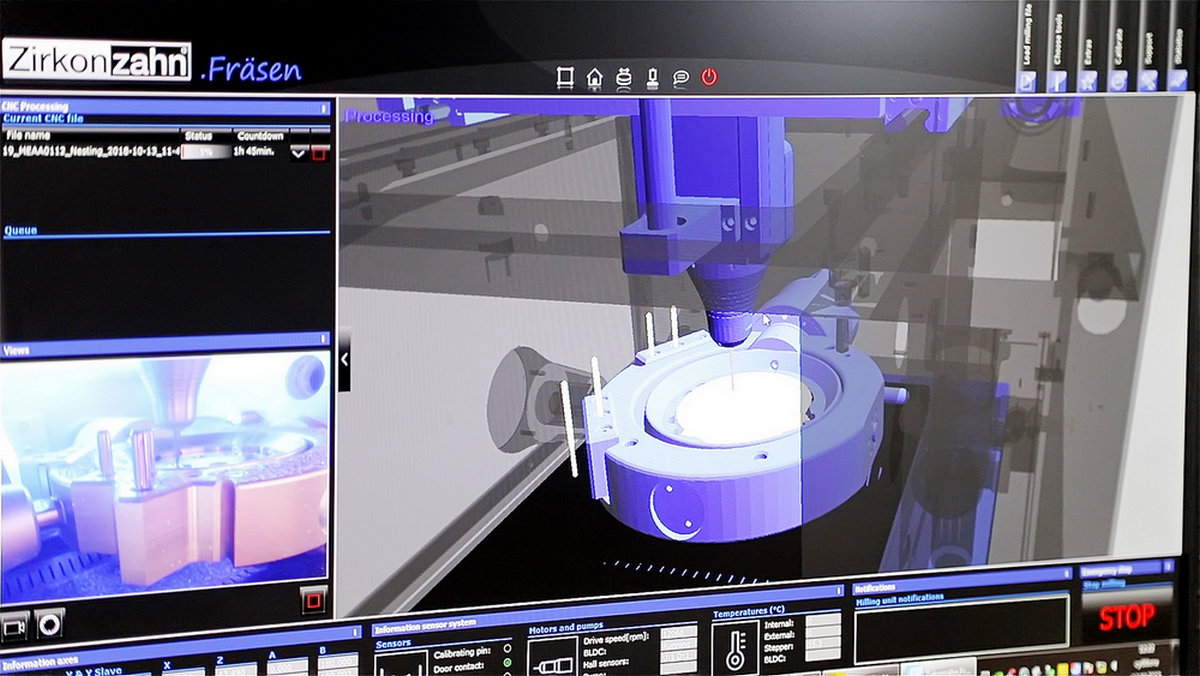
Task: Collapse the left side panel arrow
Action: (344, 359)
